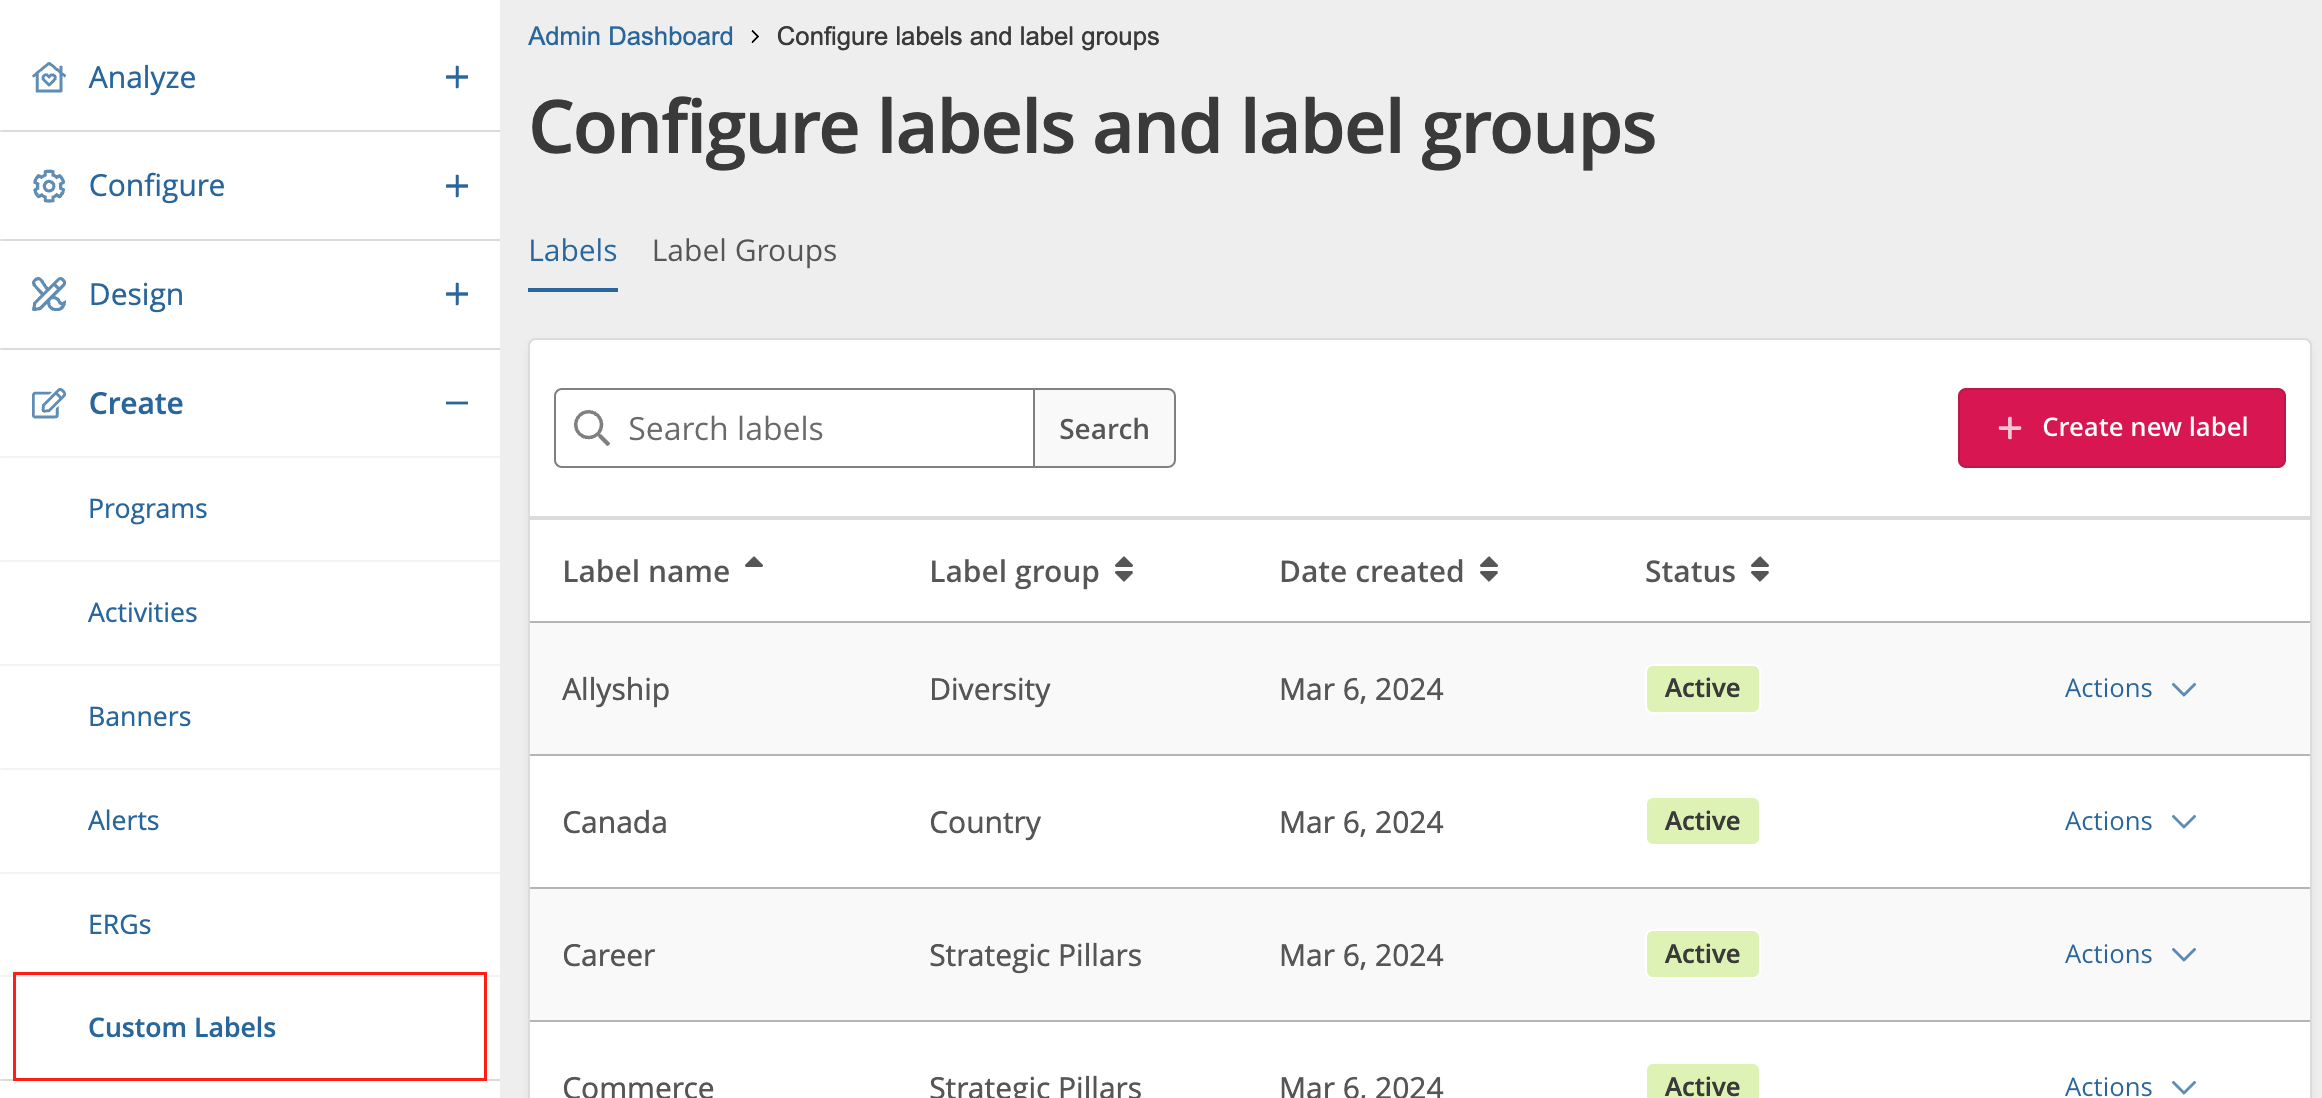Viewport: 2322px width, 1098px height.
Task: Open Actions dropdown for Canada
Action: (2130, 822)
